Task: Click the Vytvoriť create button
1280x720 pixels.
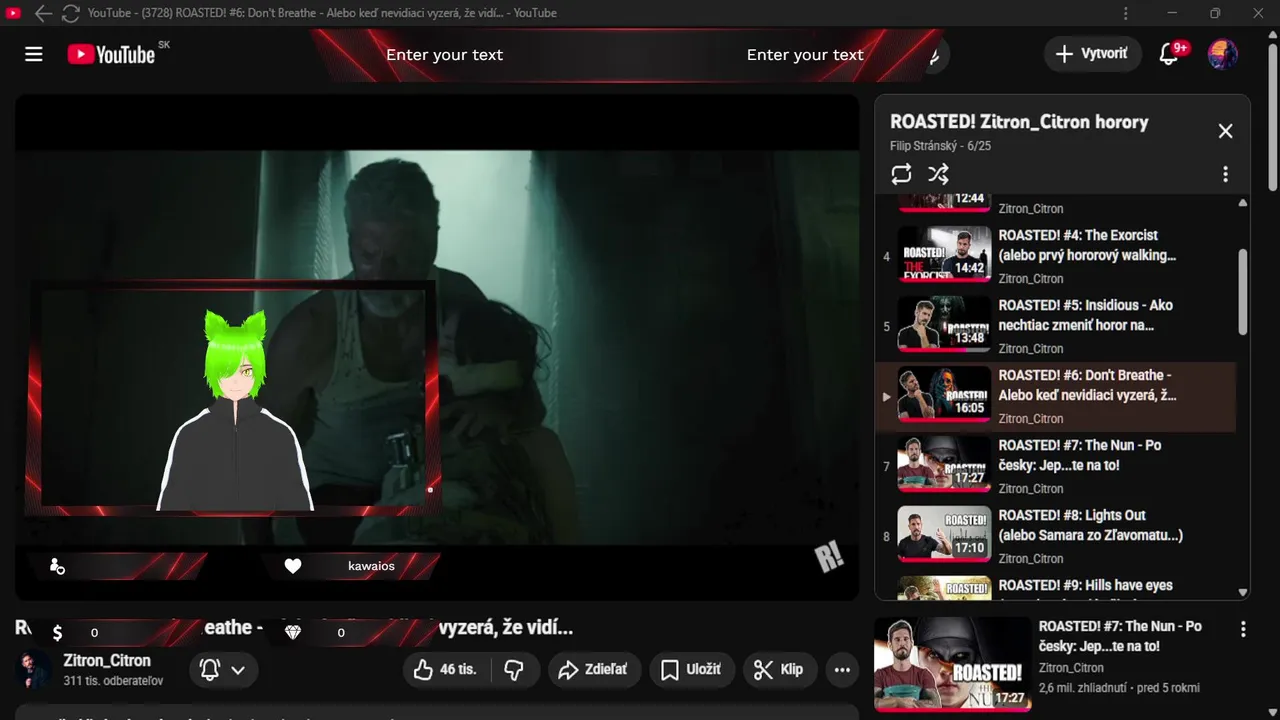Action: (1092, 54)
